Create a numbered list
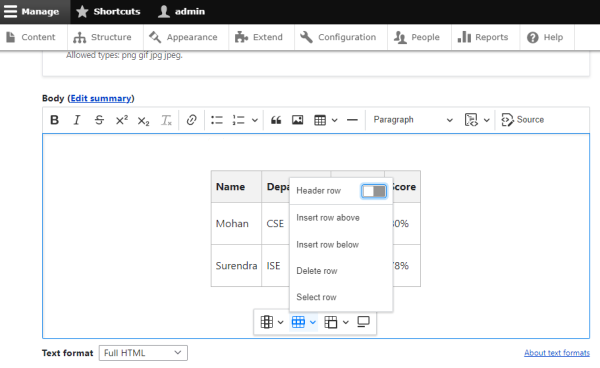This screenshot has height=368, width=600. [x=238, y=120]
